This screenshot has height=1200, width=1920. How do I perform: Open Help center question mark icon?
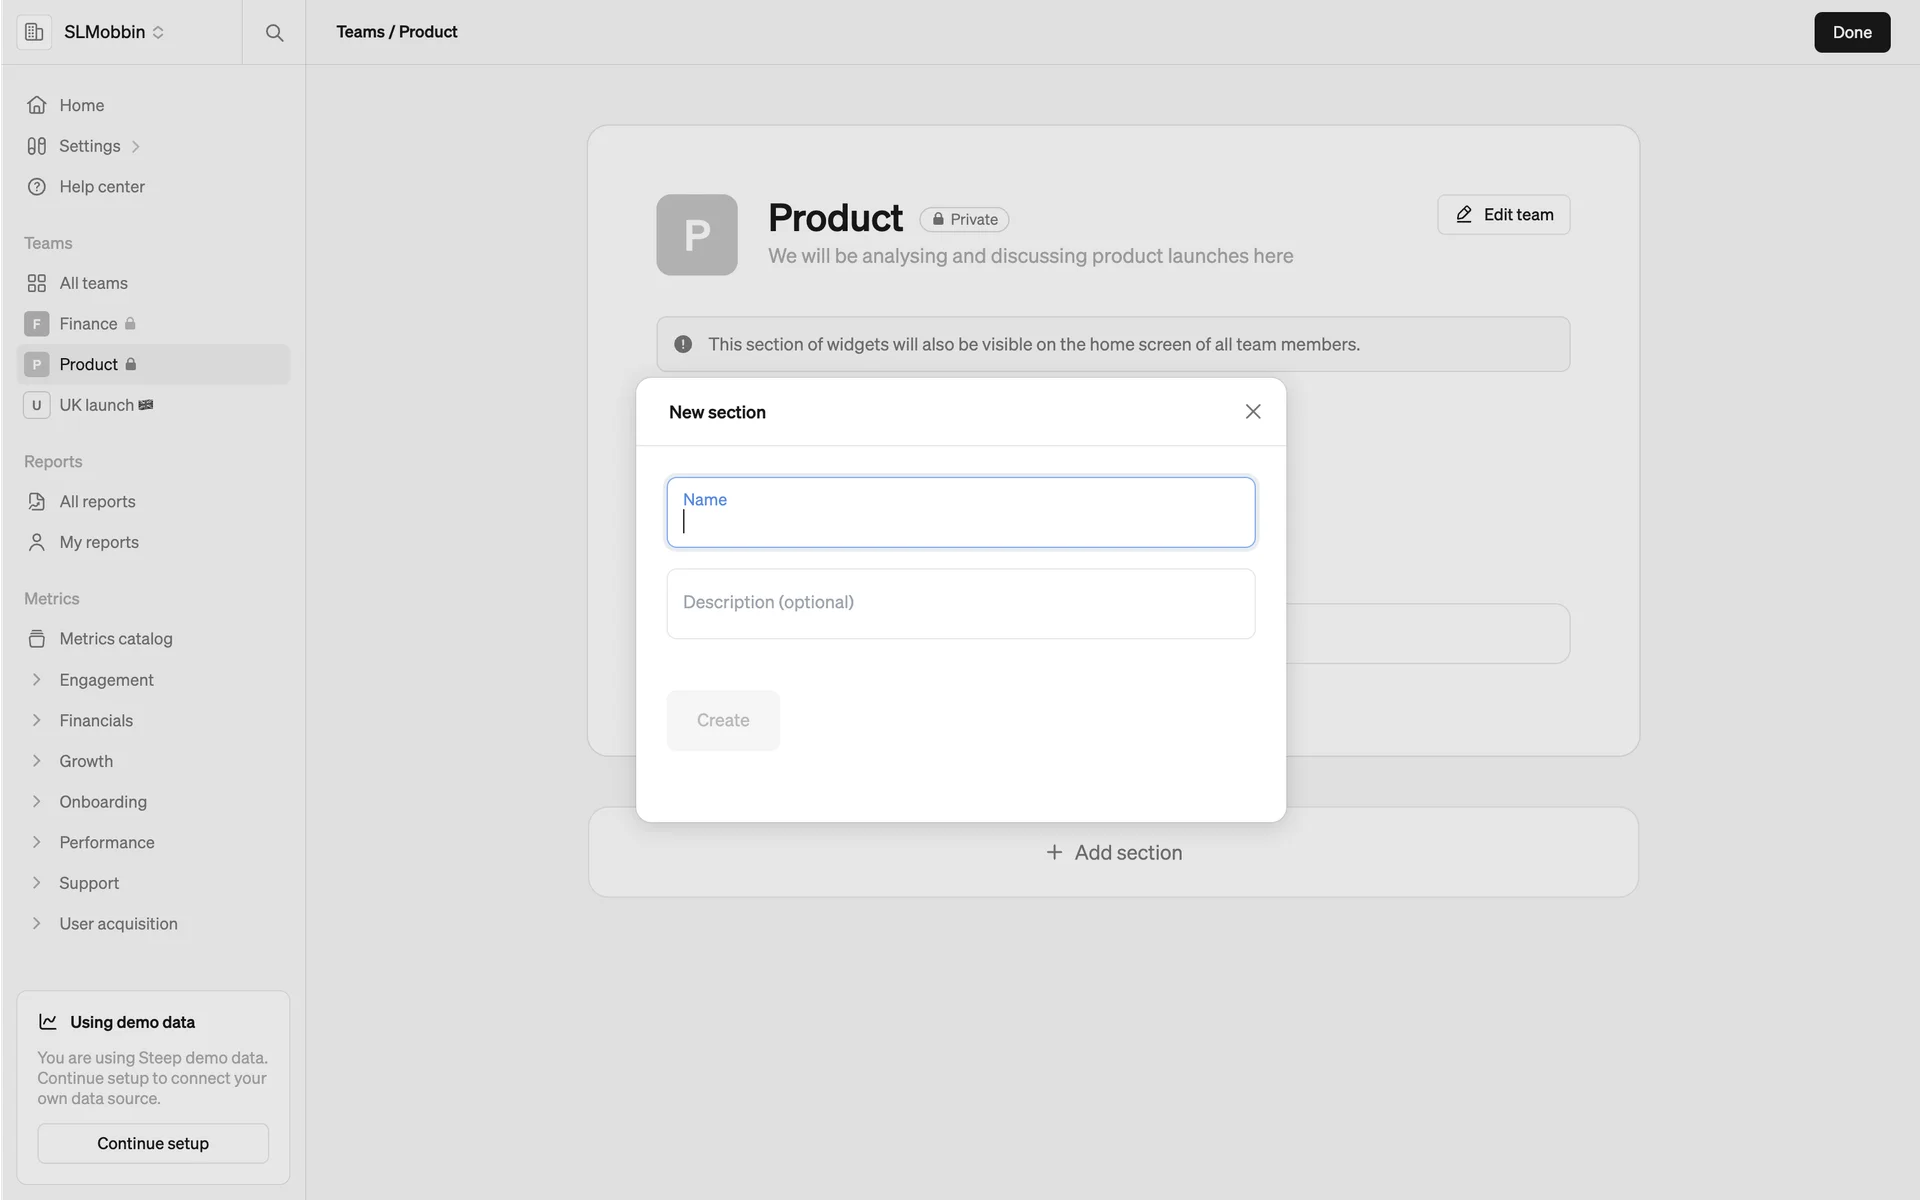tap(37, 187)
